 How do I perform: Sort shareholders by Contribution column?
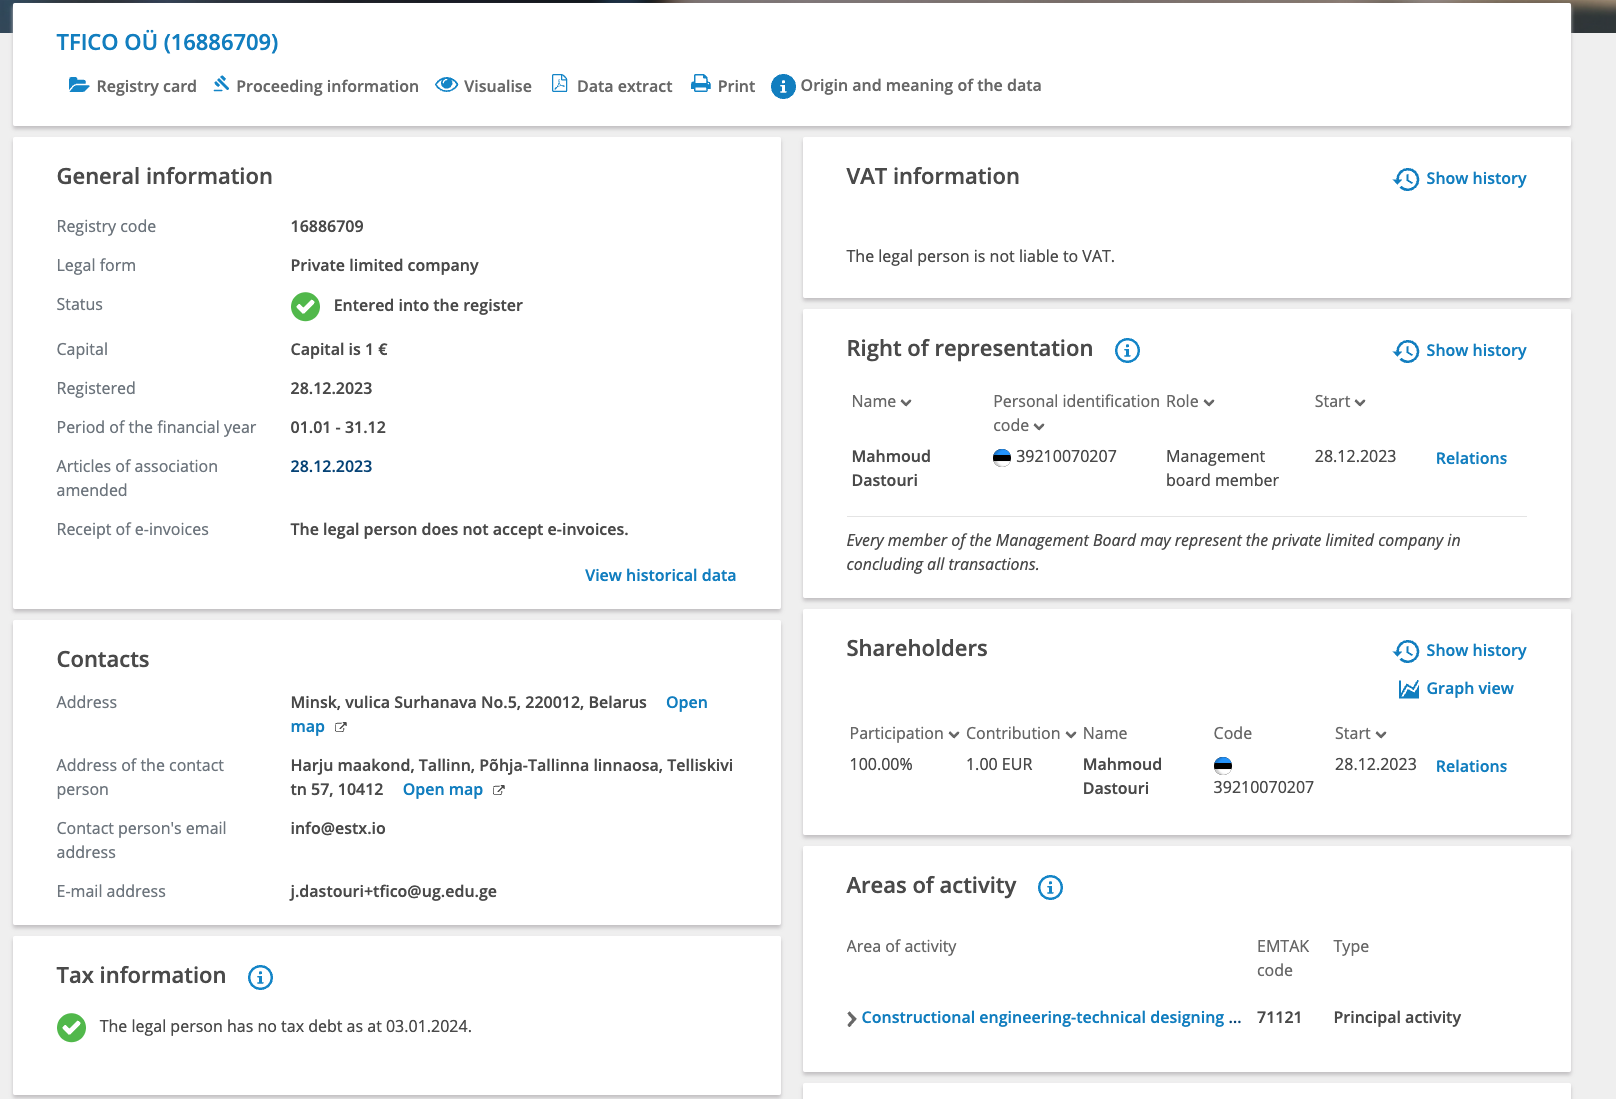1020,733
